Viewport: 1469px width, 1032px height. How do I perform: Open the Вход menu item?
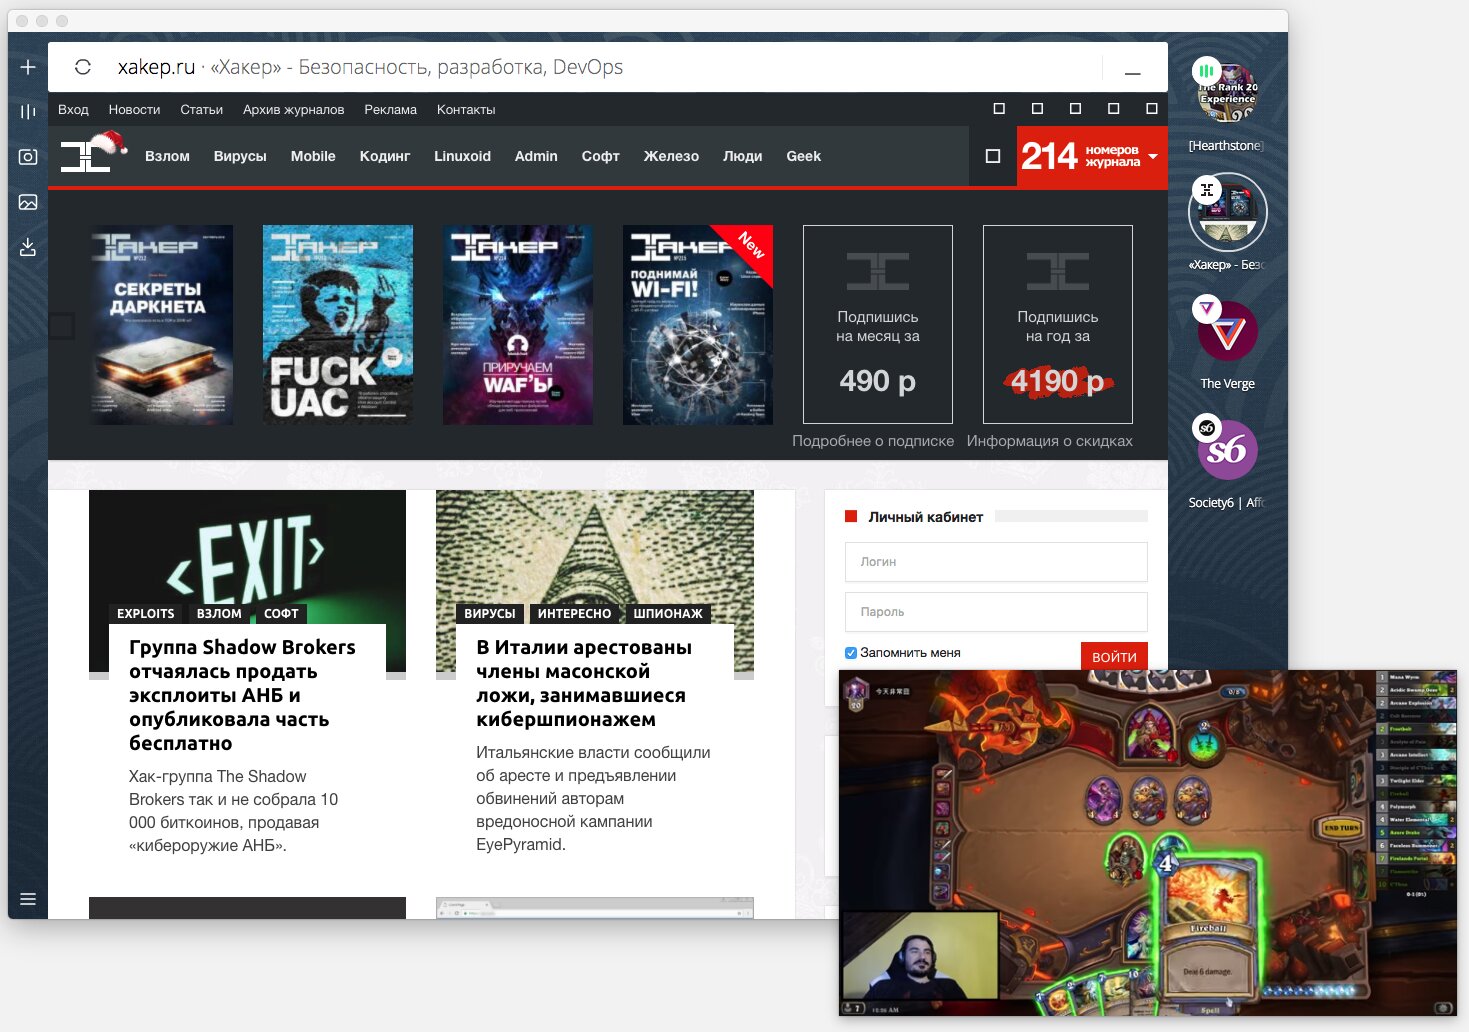tap(73, 110)
